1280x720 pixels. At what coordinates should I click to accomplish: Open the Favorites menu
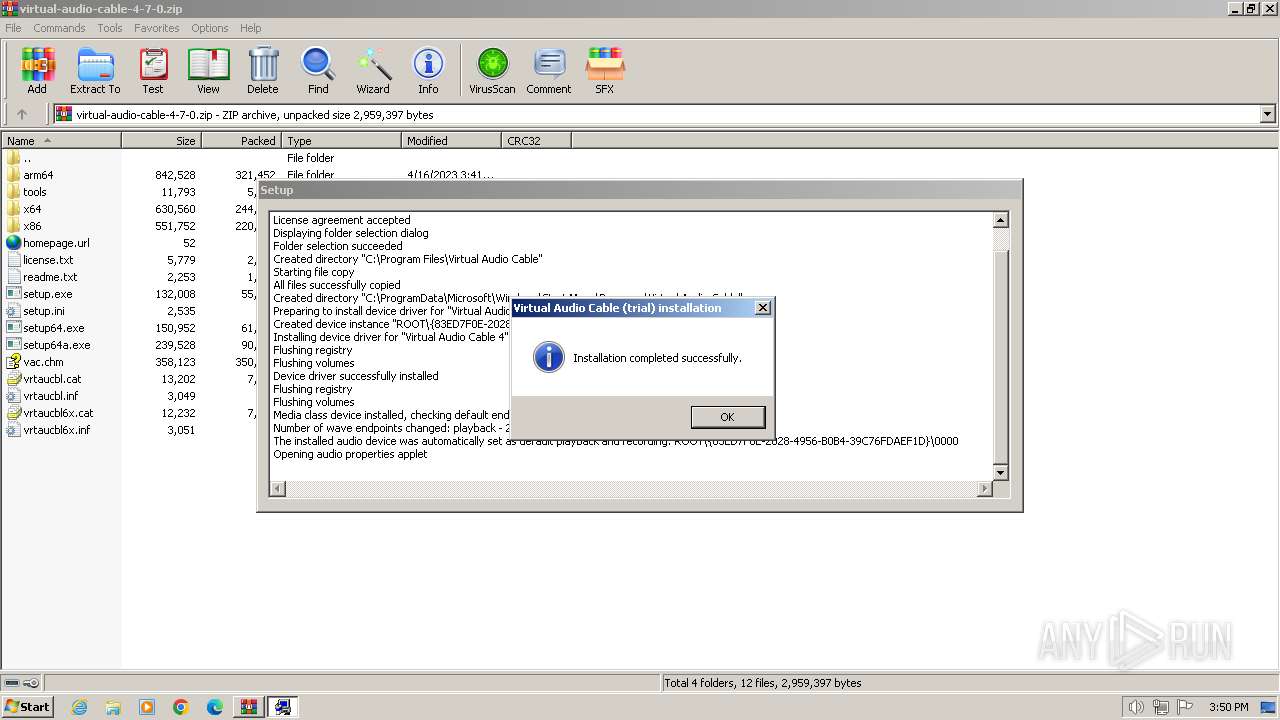click(157, 28)
